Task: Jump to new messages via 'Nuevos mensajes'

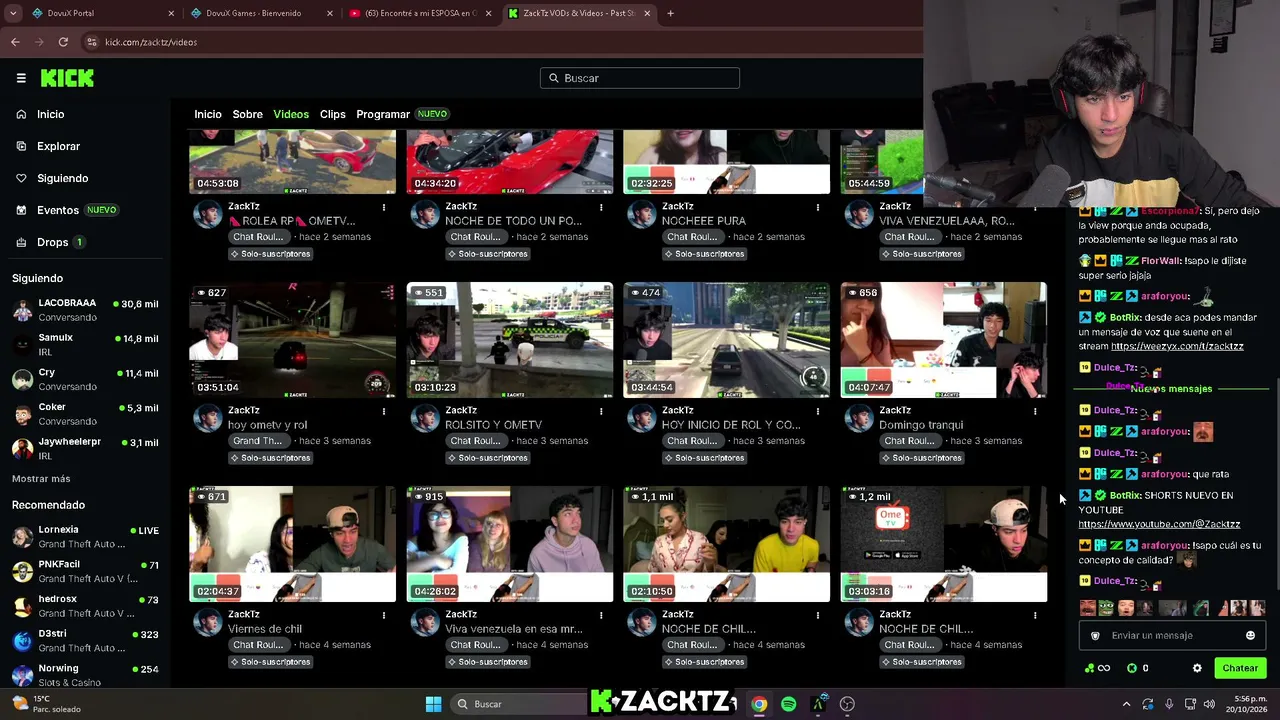Action: (x=1170, y=389)
